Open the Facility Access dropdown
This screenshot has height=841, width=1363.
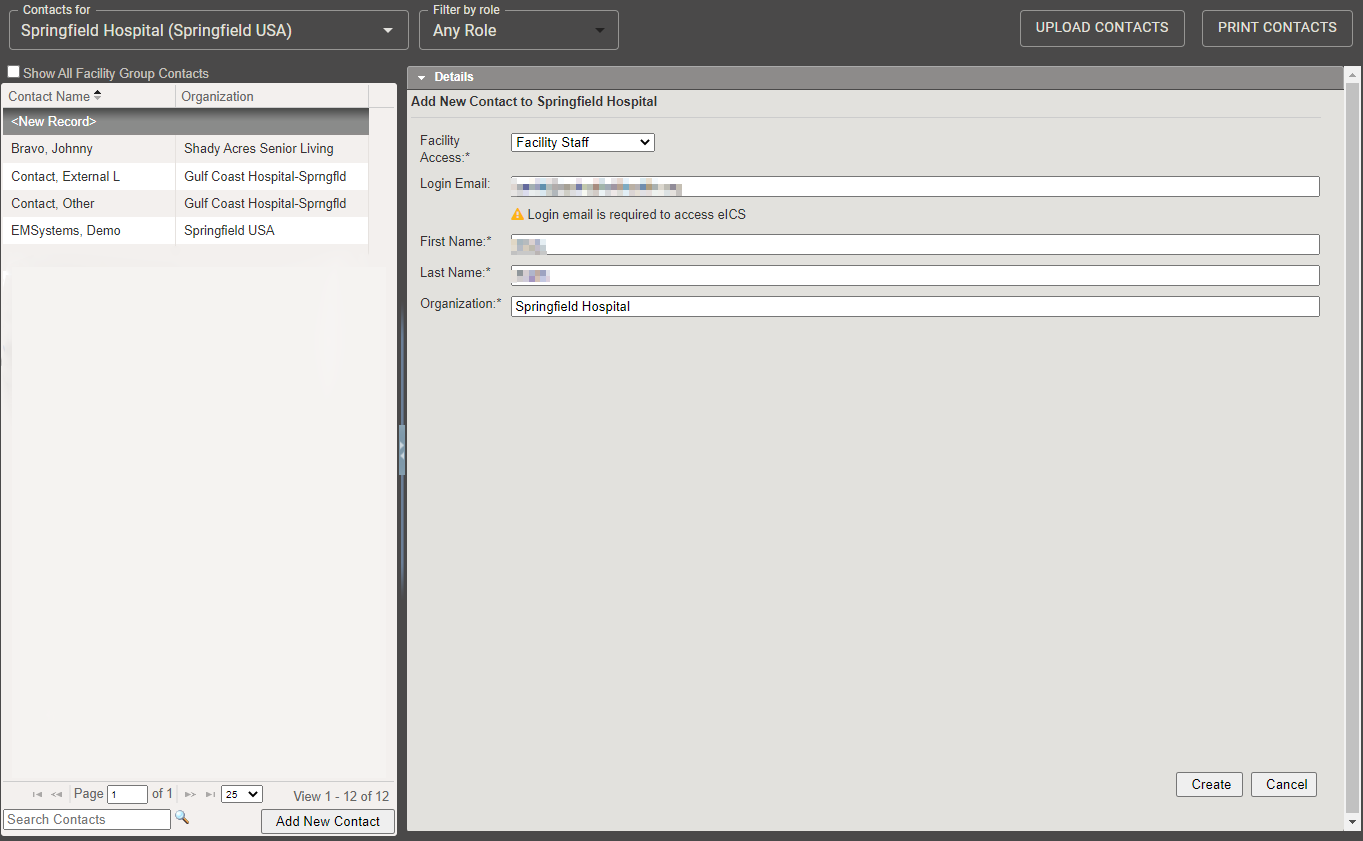pyautogui.click(x=583, y=142)
